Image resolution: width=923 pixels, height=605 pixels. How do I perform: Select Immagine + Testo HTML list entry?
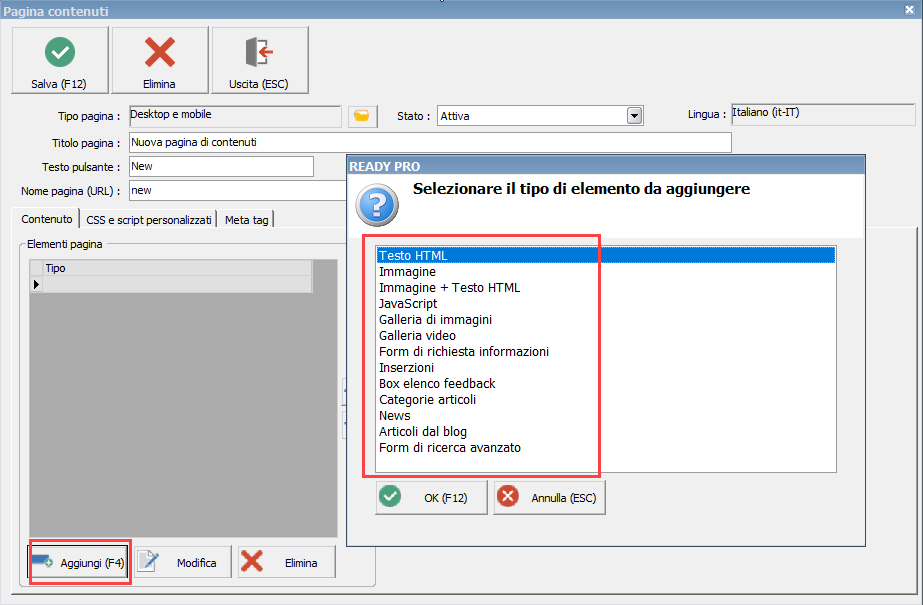click(x=606, y=288)
